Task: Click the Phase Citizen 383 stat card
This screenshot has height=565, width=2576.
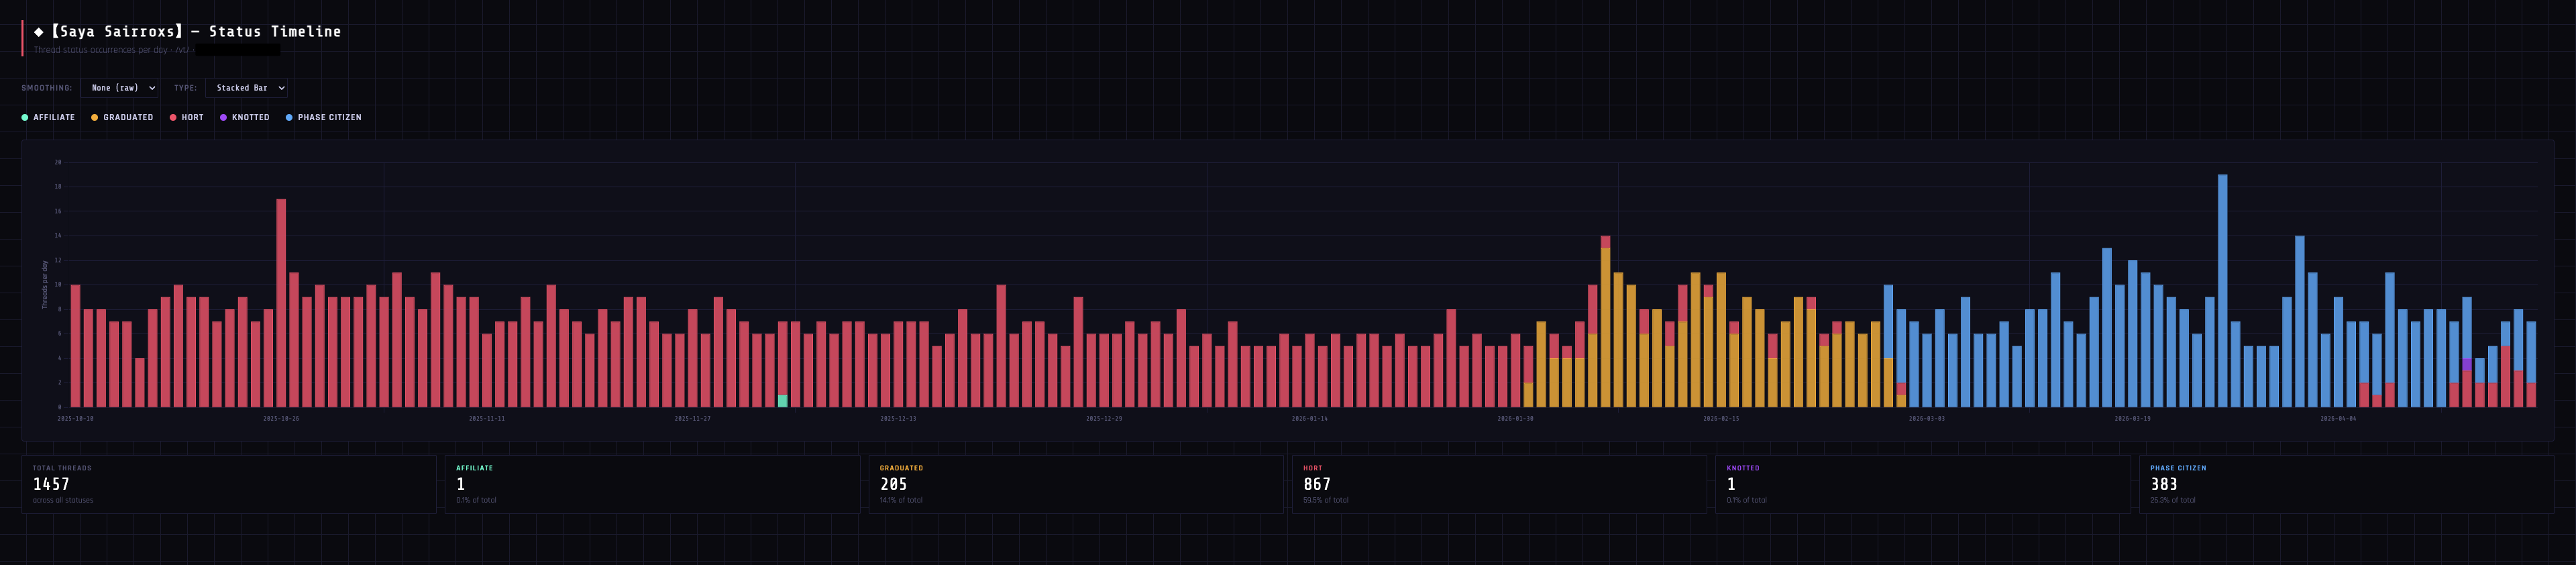Action: pos(2346,485)
